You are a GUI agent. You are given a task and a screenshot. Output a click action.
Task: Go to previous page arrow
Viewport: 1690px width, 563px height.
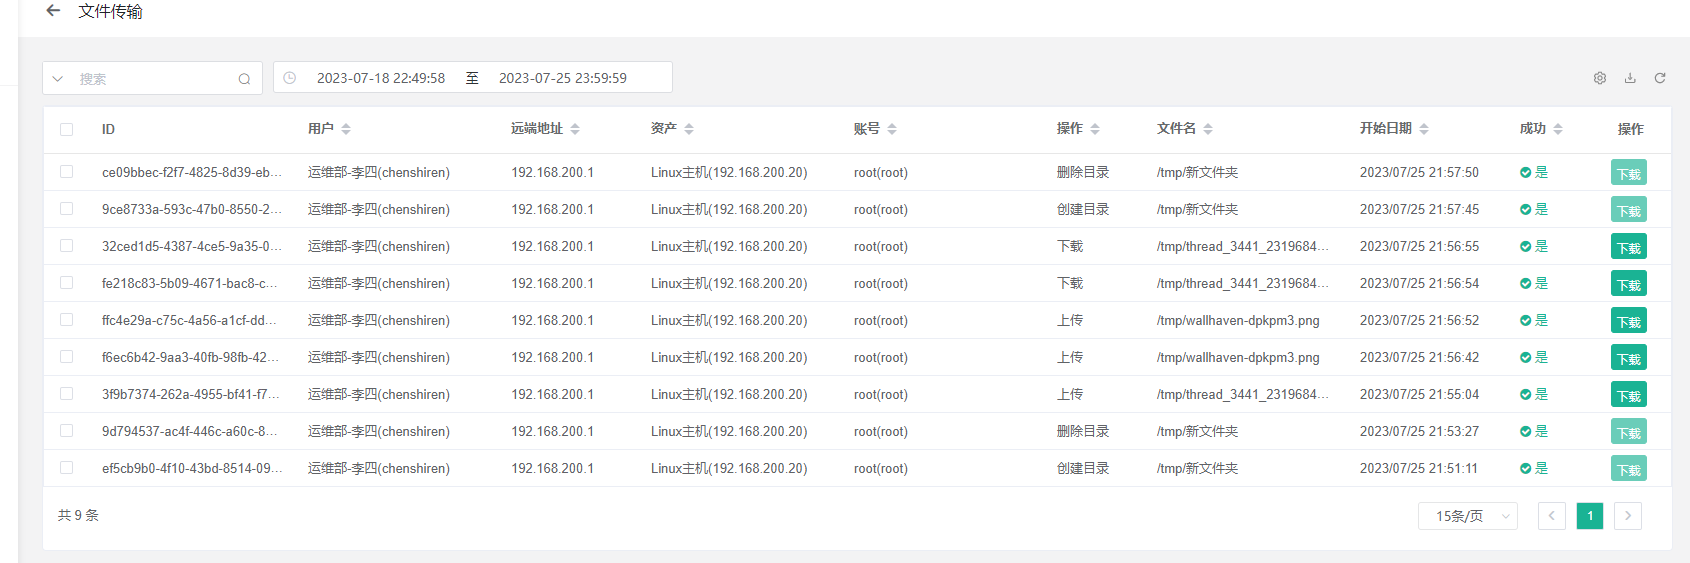pos(1552,516)
